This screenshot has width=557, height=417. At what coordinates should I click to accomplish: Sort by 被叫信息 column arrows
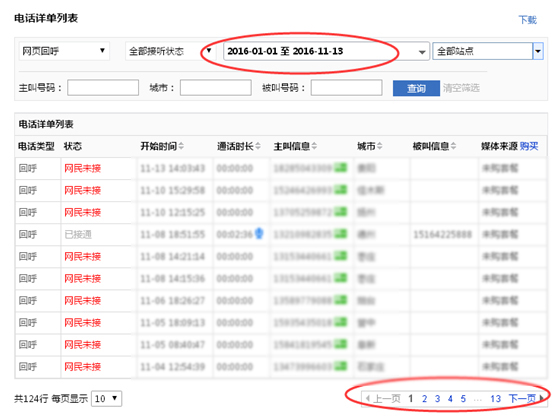pos(453,146)
